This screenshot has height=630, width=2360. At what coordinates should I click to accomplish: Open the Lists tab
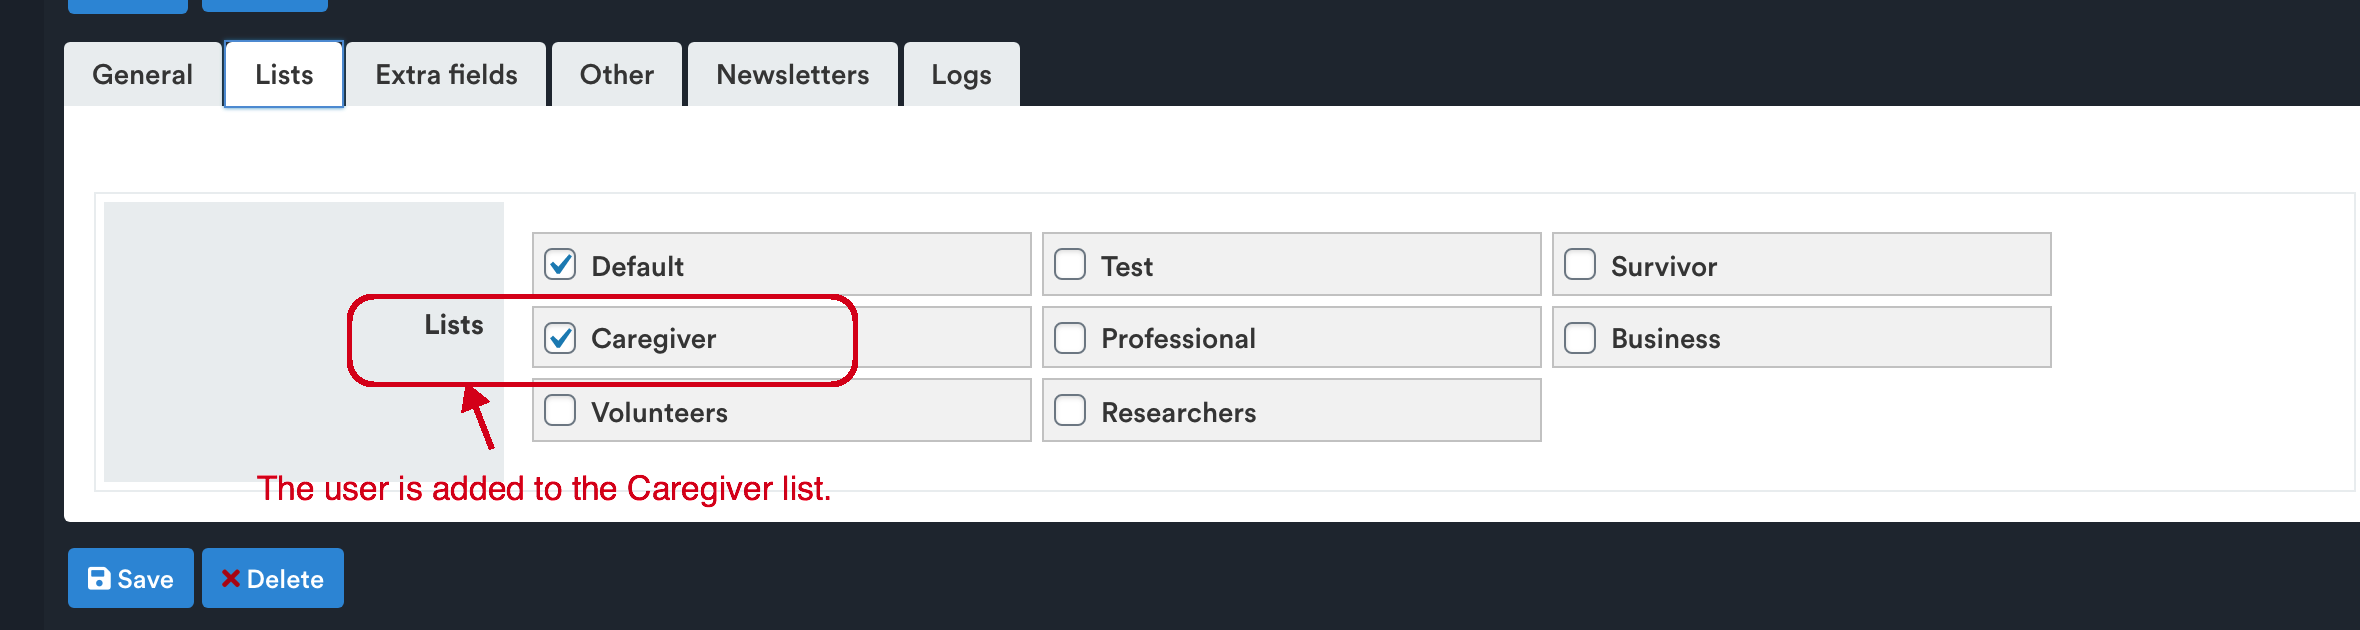pos(284,74)
